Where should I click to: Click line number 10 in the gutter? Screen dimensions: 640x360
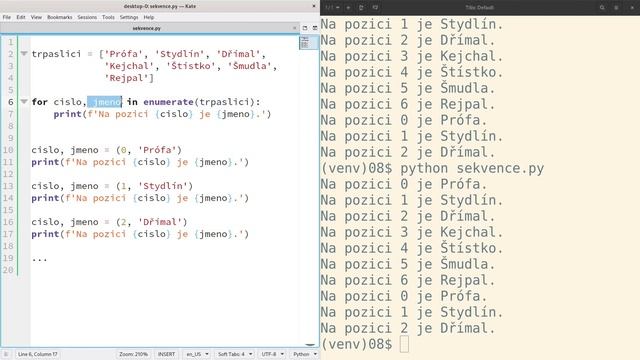9,150
